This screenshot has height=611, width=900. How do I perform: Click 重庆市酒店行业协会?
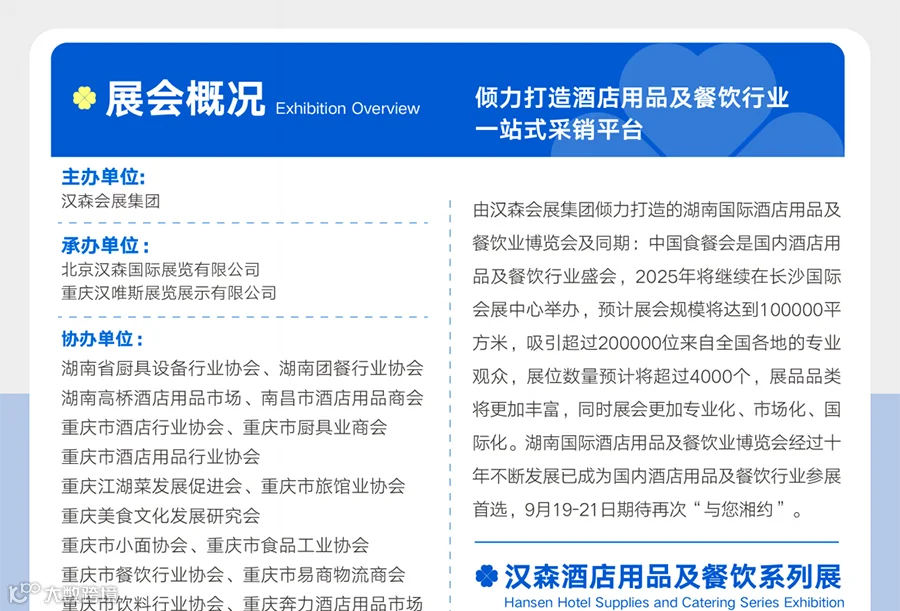[x=142, y=427]
